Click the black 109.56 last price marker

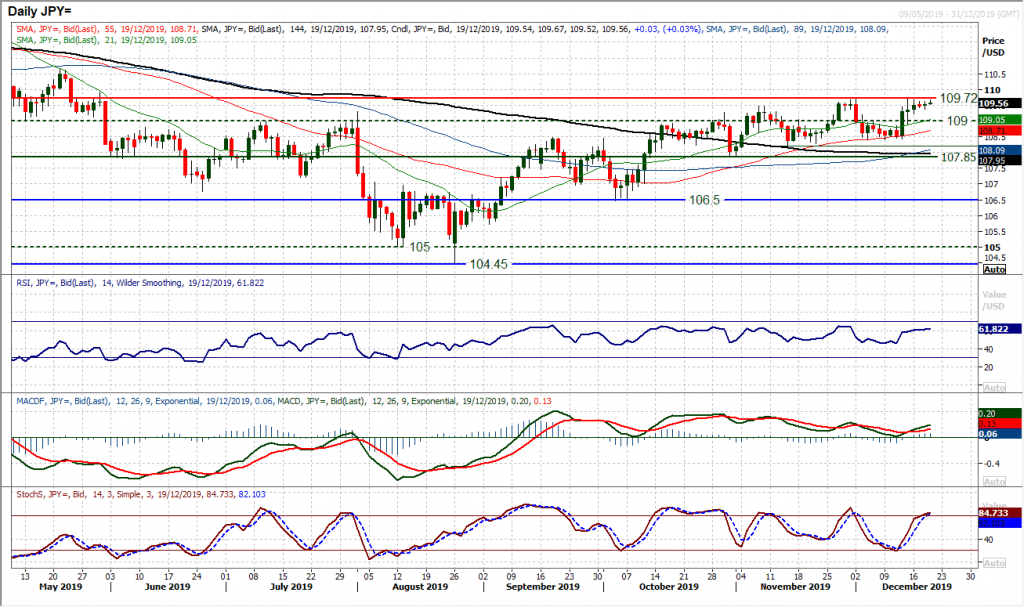click(x=993, y=101)
